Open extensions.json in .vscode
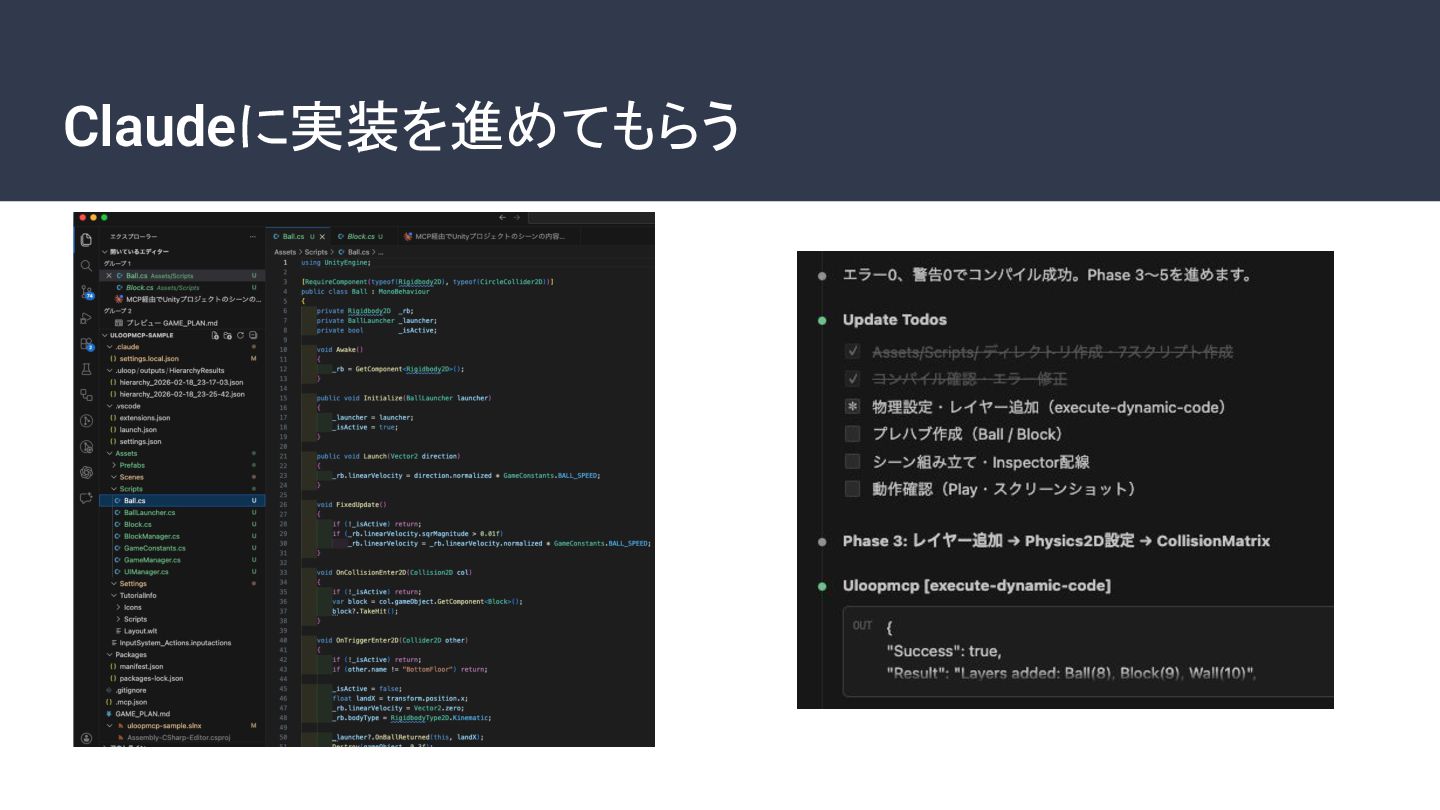This screenshot has height=810, width=1440. 182,418
